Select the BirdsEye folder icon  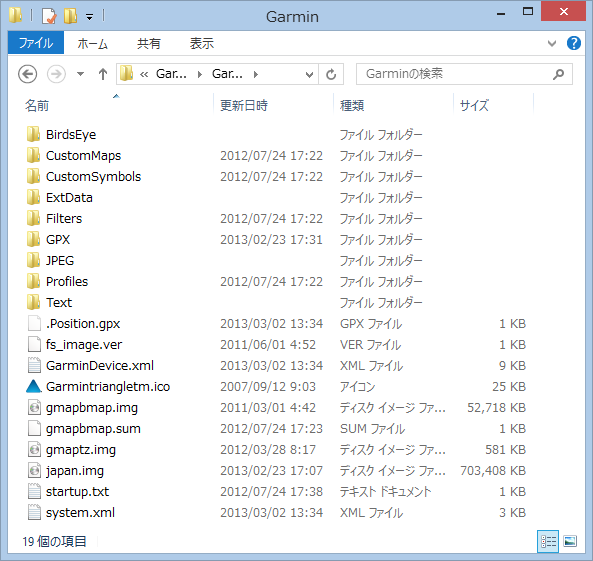tap(34, 134)
